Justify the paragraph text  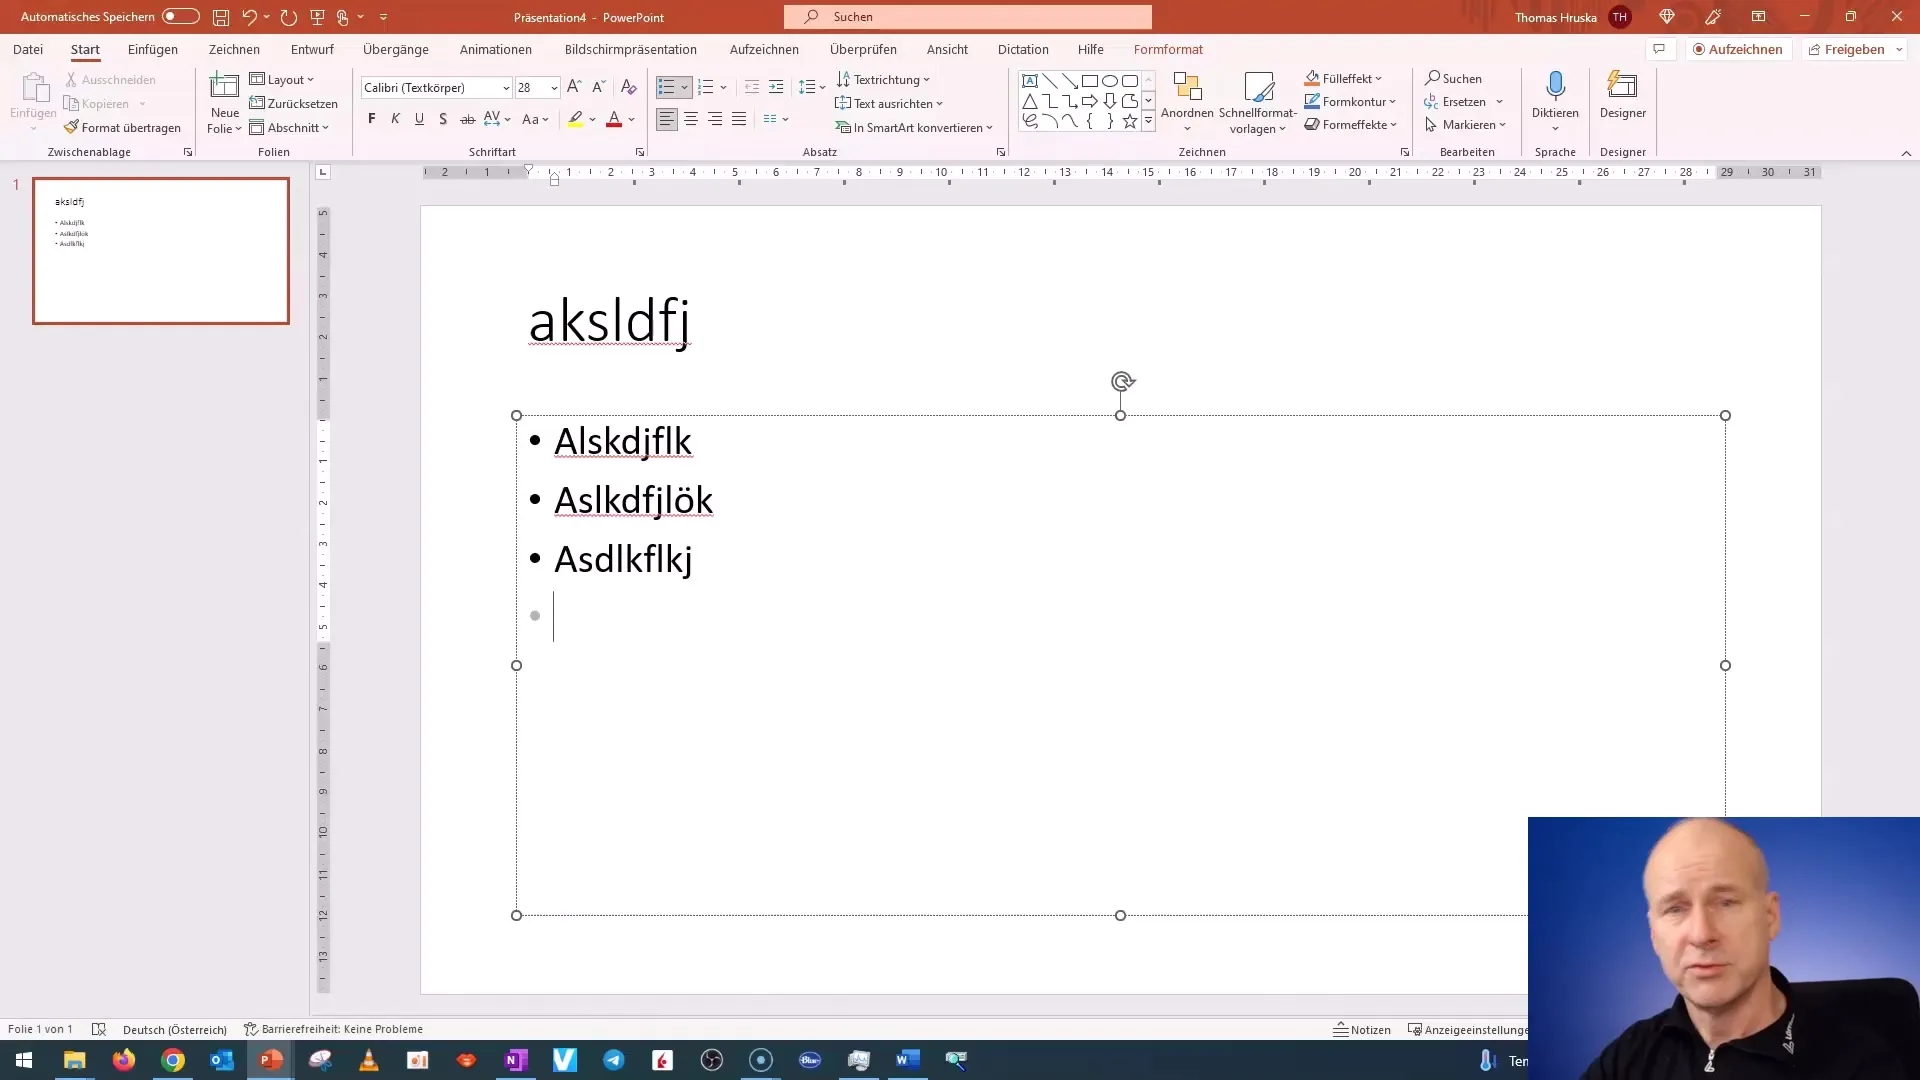coord(739,119)
